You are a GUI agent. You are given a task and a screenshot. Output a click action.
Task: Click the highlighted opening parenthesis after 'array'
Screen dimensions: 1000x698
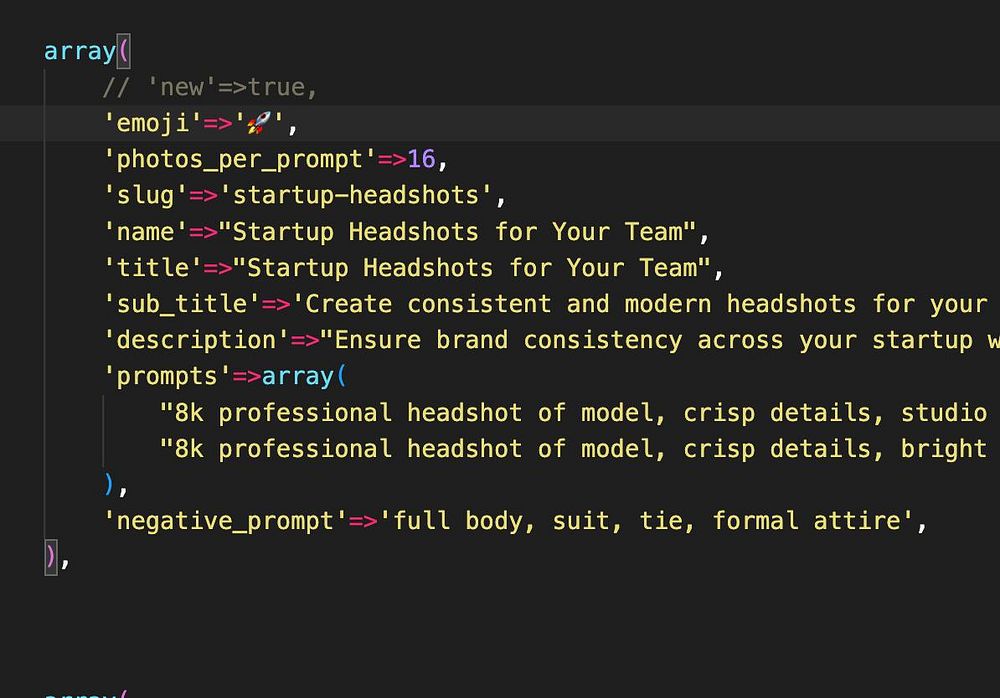tap(124, 51)
